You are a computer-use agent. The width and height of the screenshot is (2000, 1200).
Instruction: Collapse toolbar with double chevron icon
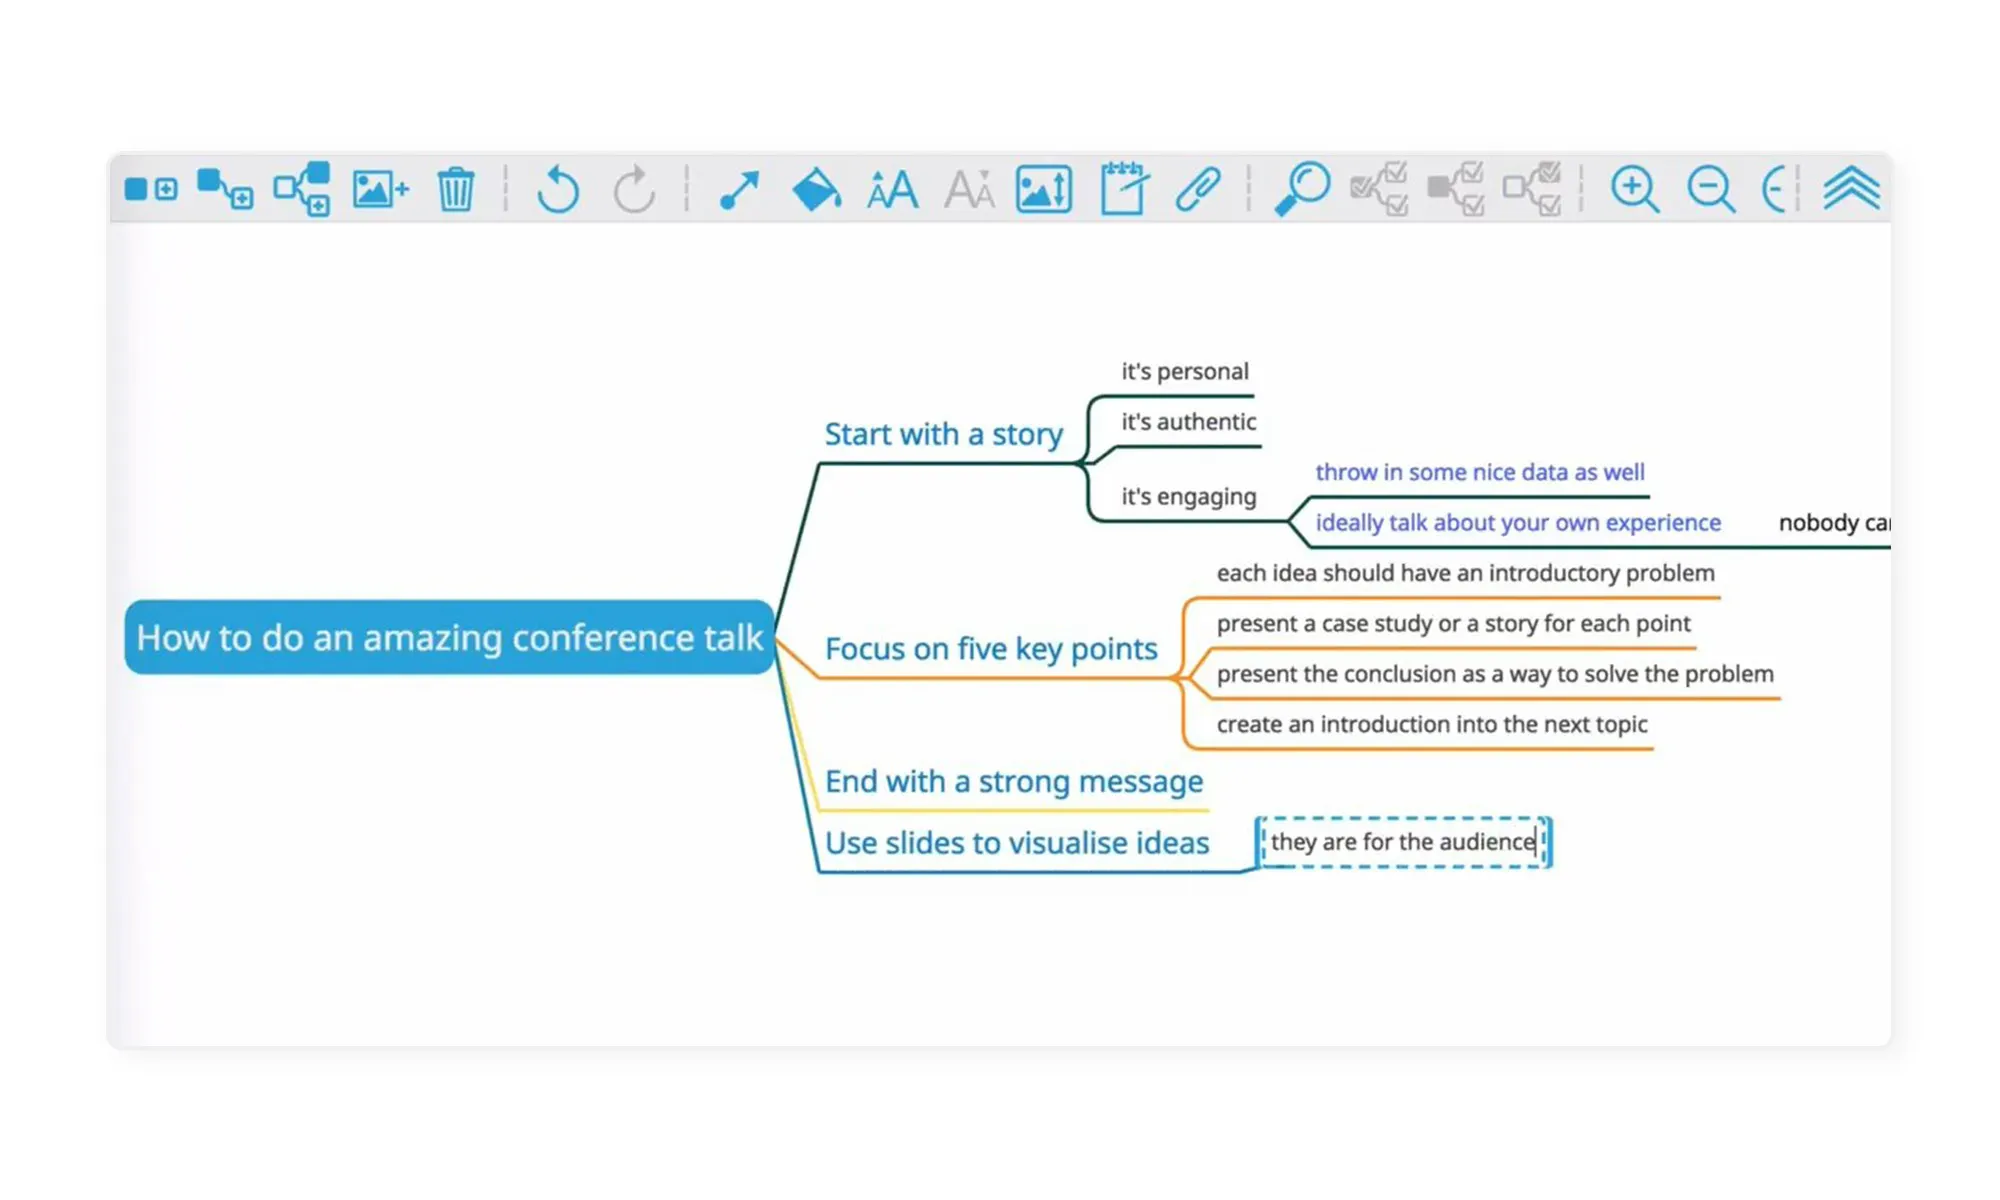click(1851, 189)
